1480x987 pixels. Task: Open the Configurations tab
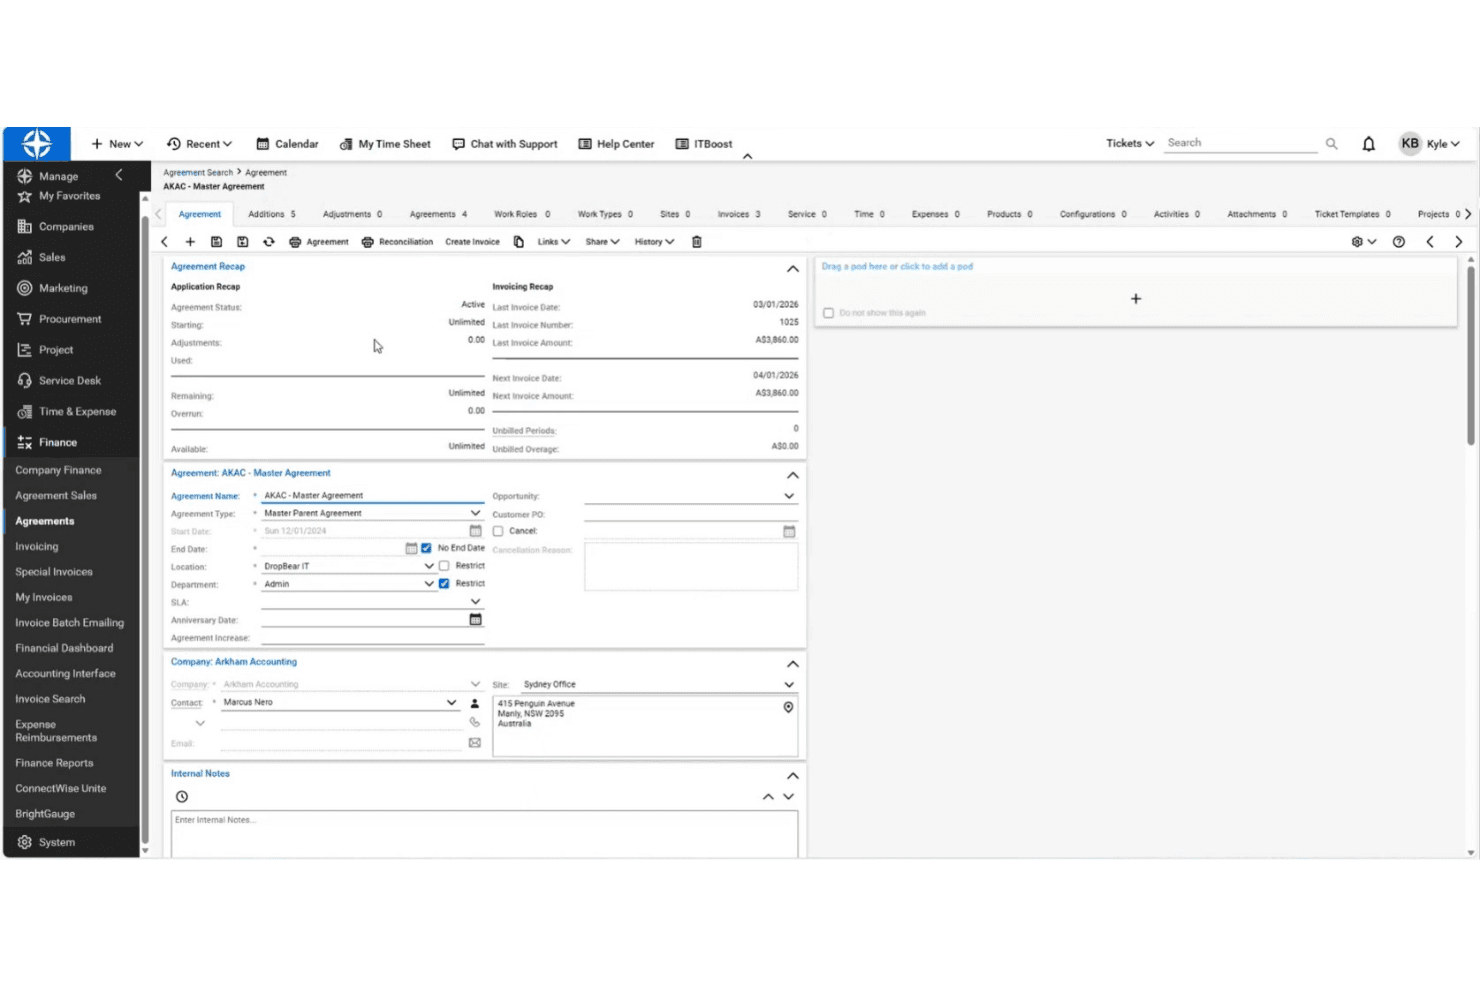click(1093, 214)
